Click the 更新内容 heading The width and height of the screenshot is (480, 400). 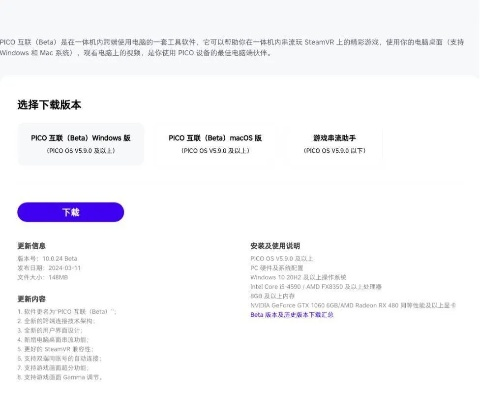[32, 299]
